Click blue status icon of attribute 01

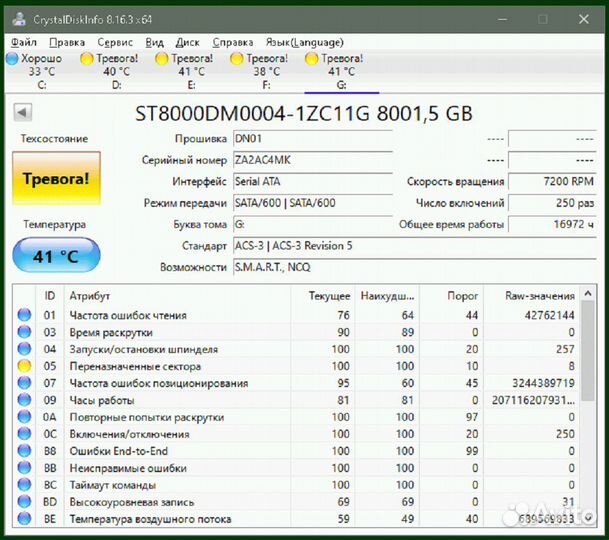pos(24,315)
